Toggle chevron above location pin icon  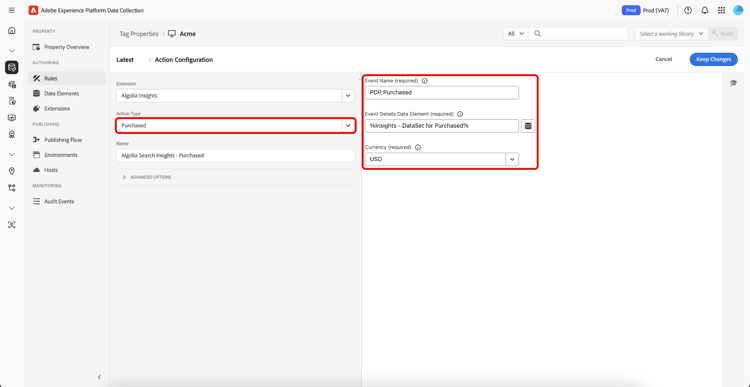[12, 155]
